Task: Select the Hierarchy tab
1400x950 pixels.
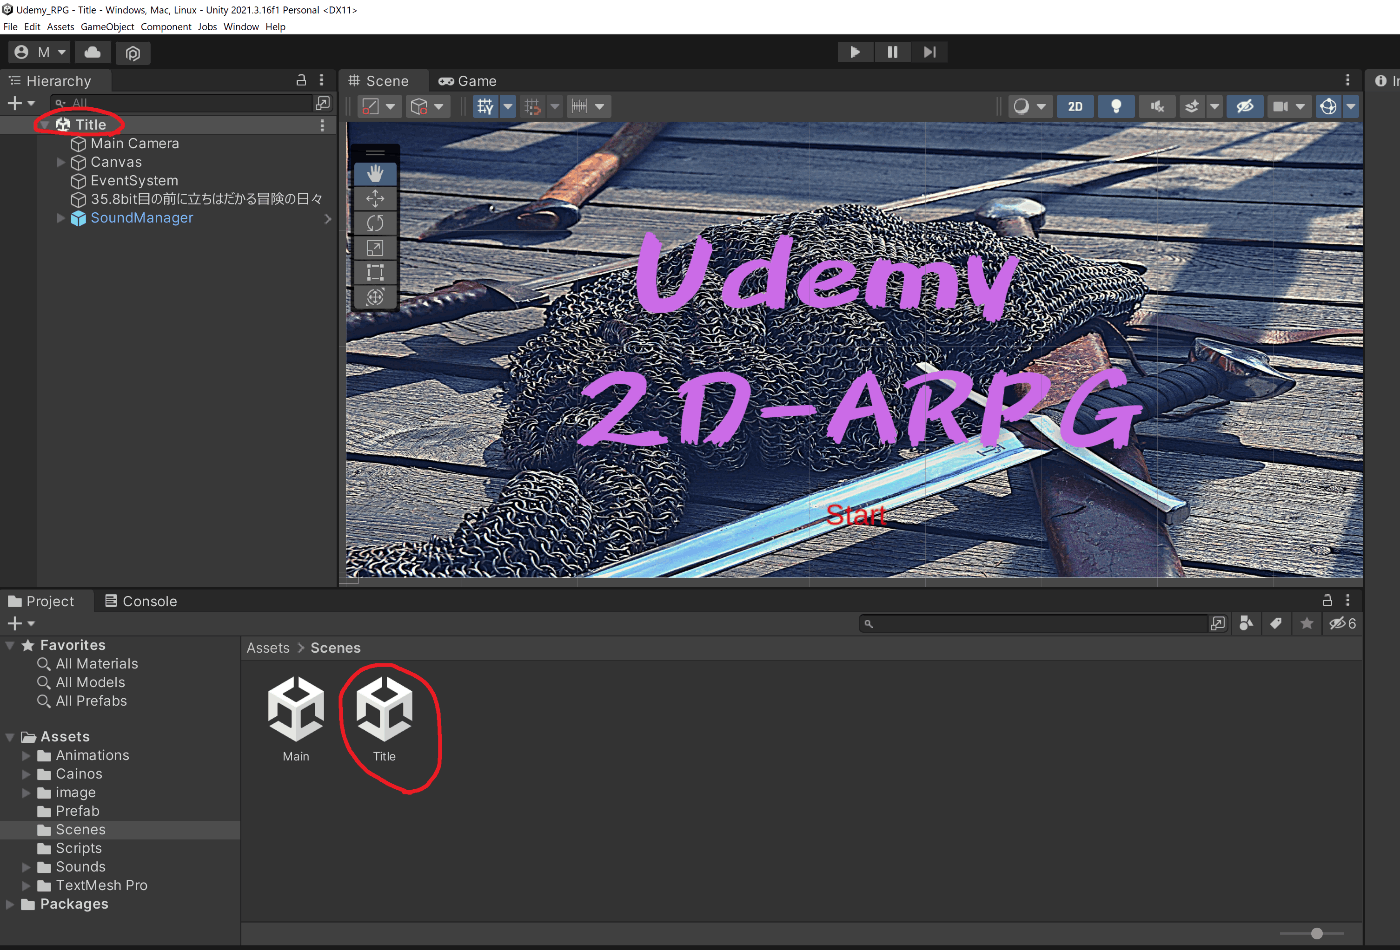Action: click(x=50, y=81)
